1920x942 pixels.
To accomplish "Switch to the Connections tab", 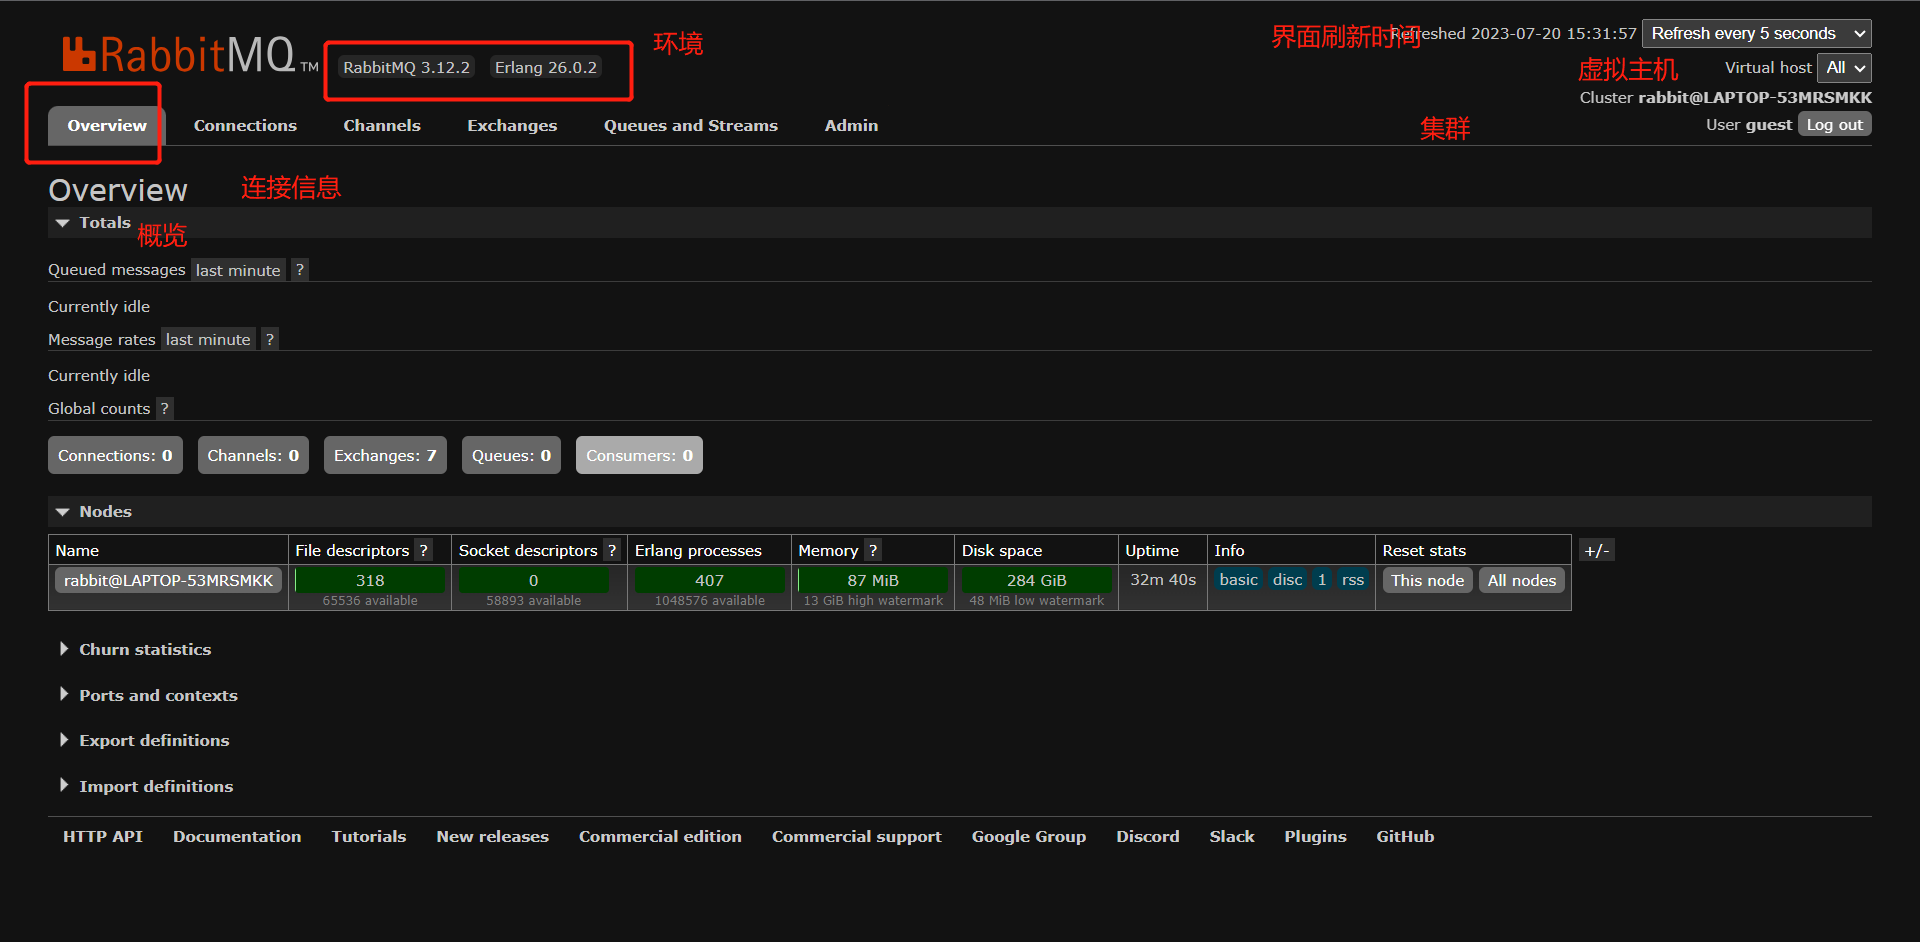I will click(x=245, y=125).
